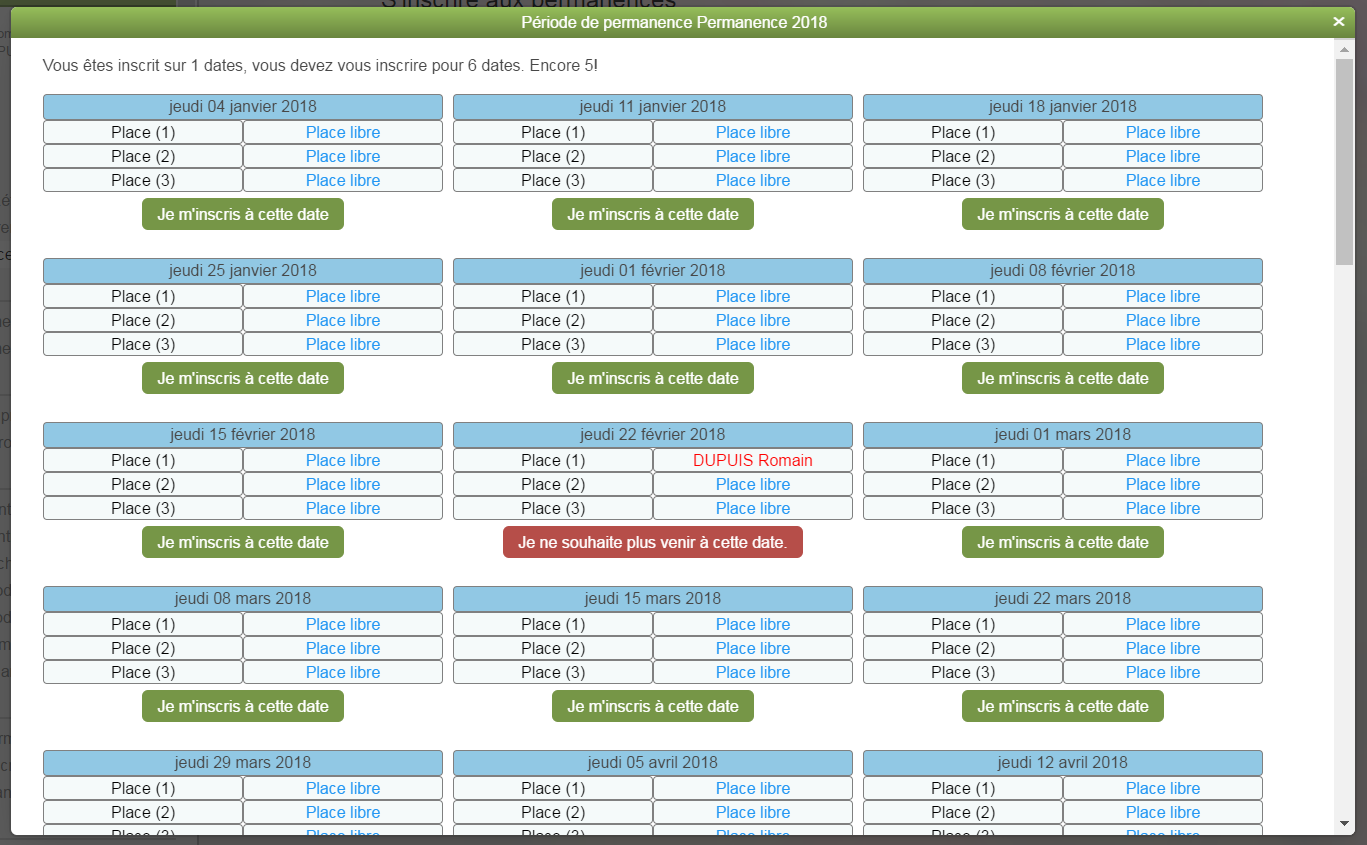Click the 'Période de permanence Permanence 2018' title
The image size is (1367, 845).
pos(674,22)
